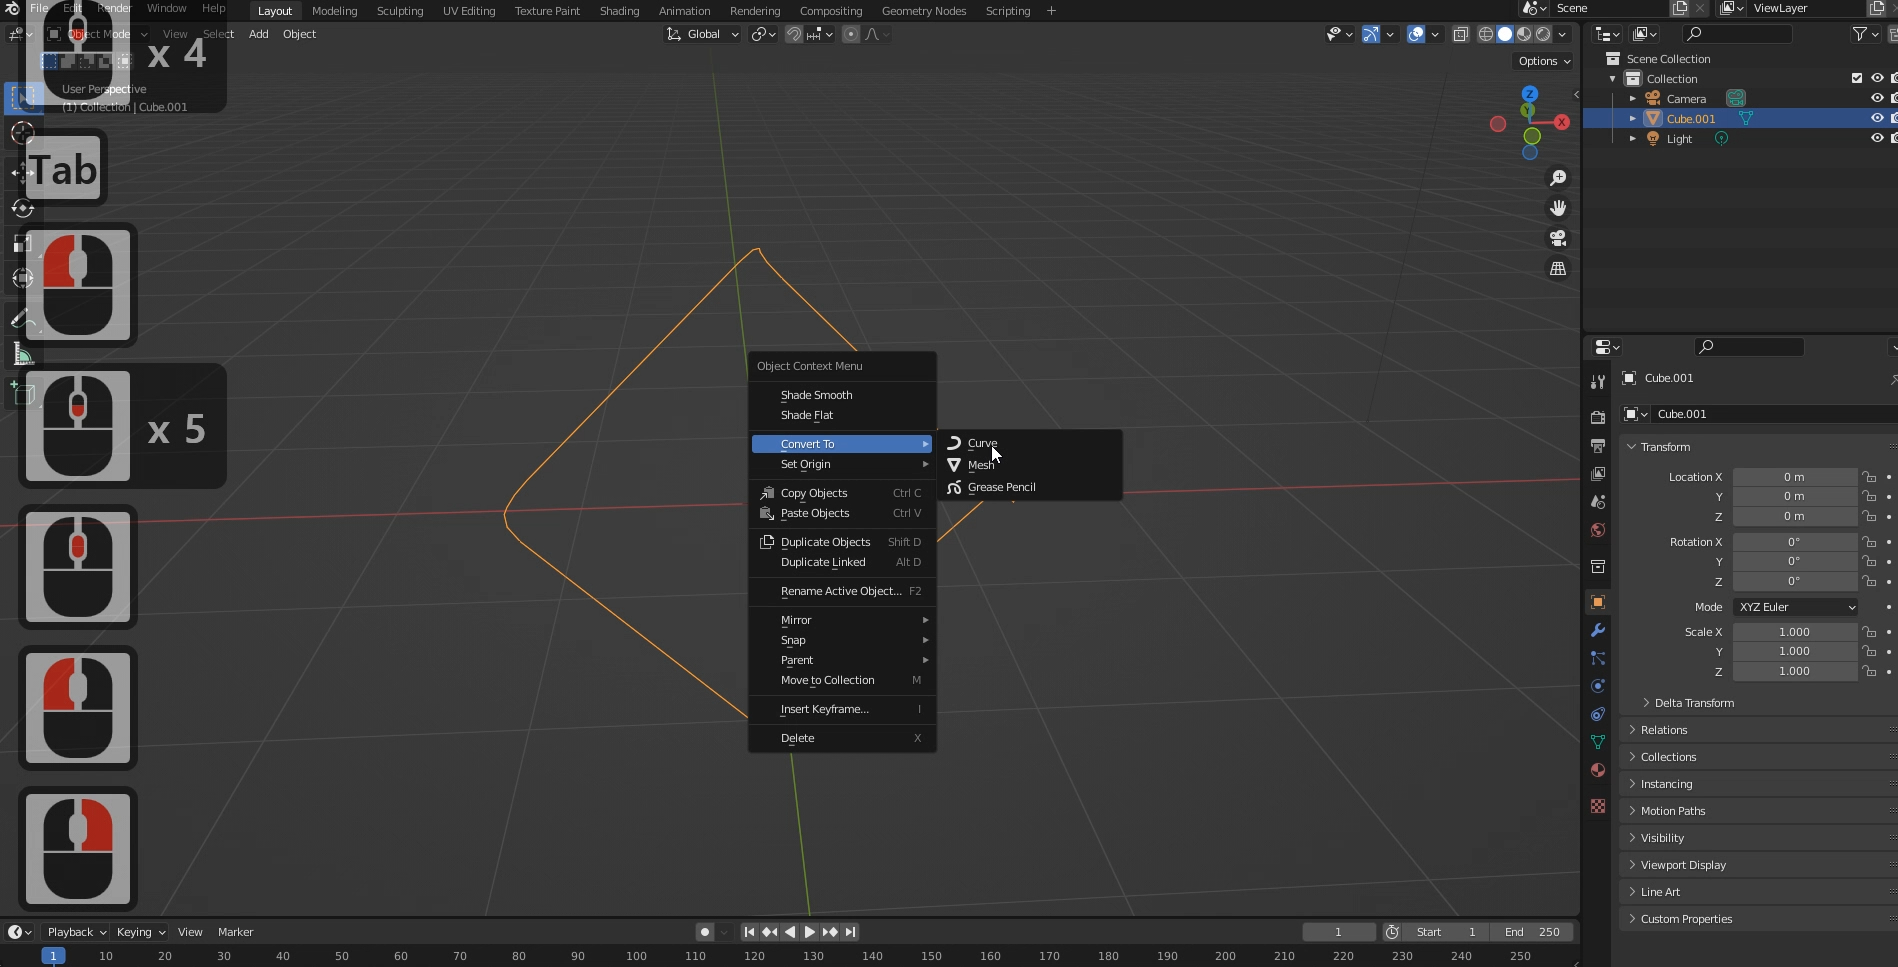The image size is (1898, 967).
Task: Open the World properties tab
Action: tap(1598, 530)
